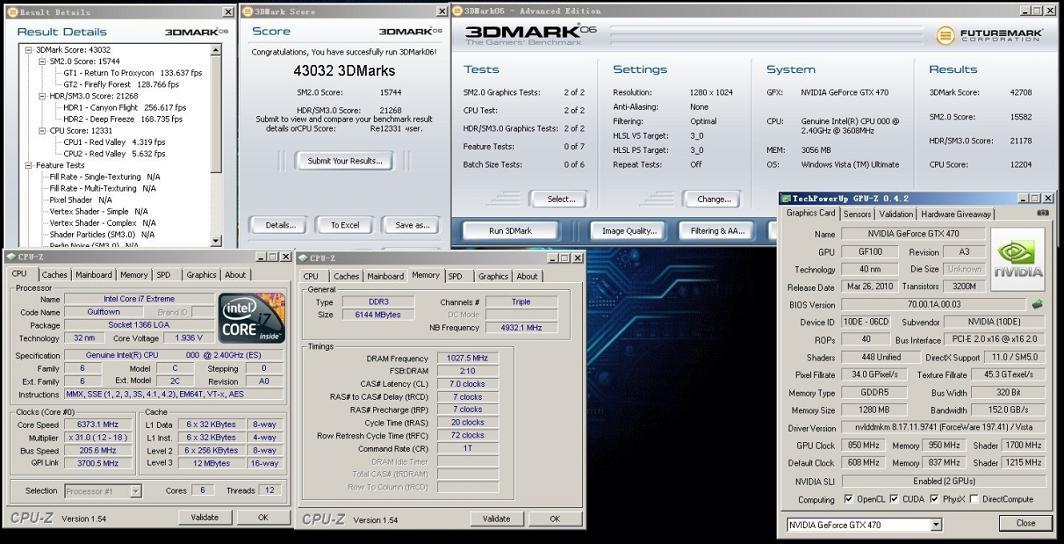Click the Instructions field in CPU-Z
The height and width of the screenshot is (544, 1064).
pyautogui.click(x=175, y=394)
